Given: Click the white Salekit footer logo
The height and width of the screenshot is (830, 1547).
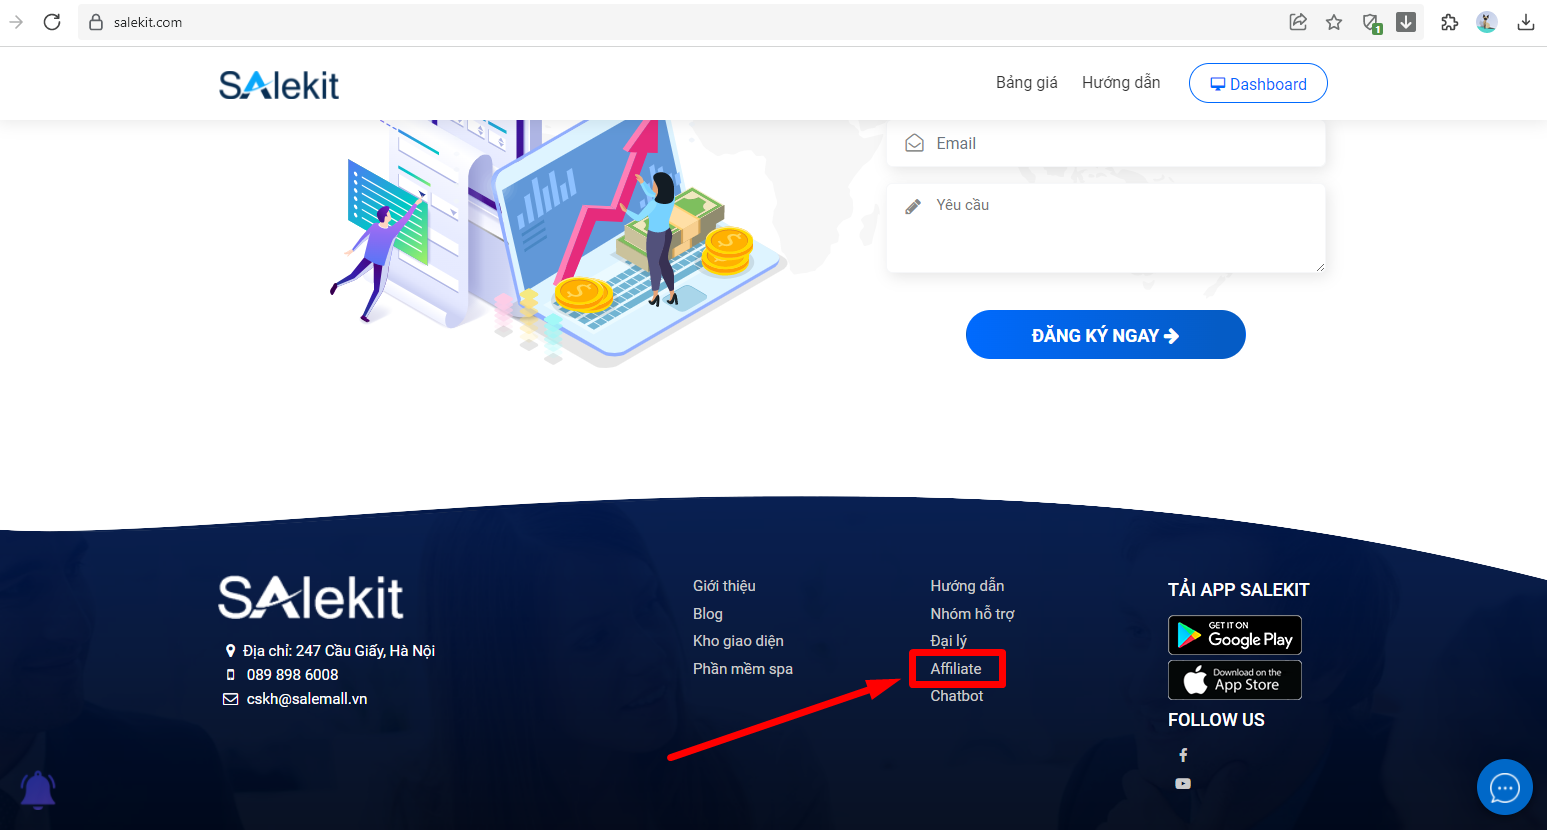Looking at the screenshot, I should click(x=311, y=598).
